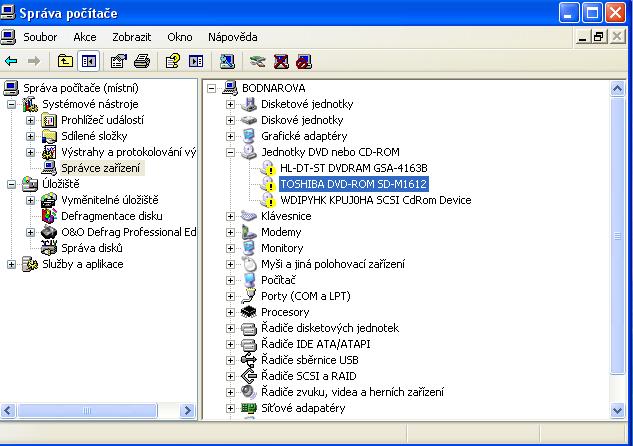633x446 pixels.
Task: Click the Modemy phone icon
Action: [x=249, y=232]
